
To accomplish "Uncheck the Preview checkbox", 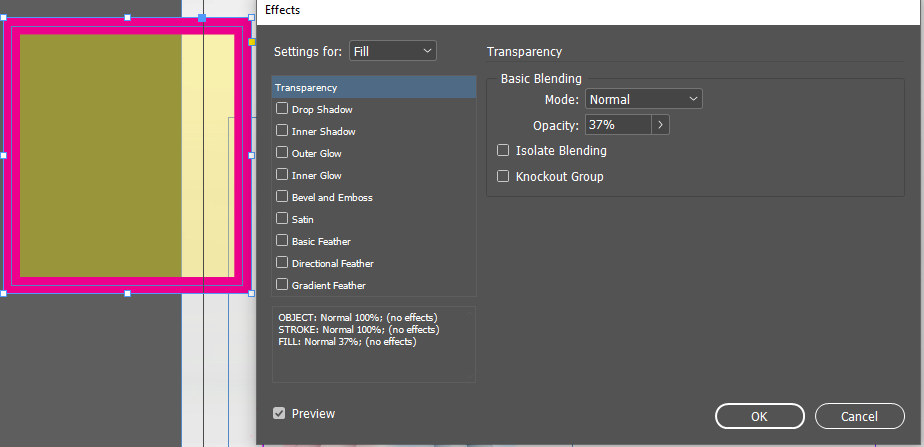I will (279, 413).
